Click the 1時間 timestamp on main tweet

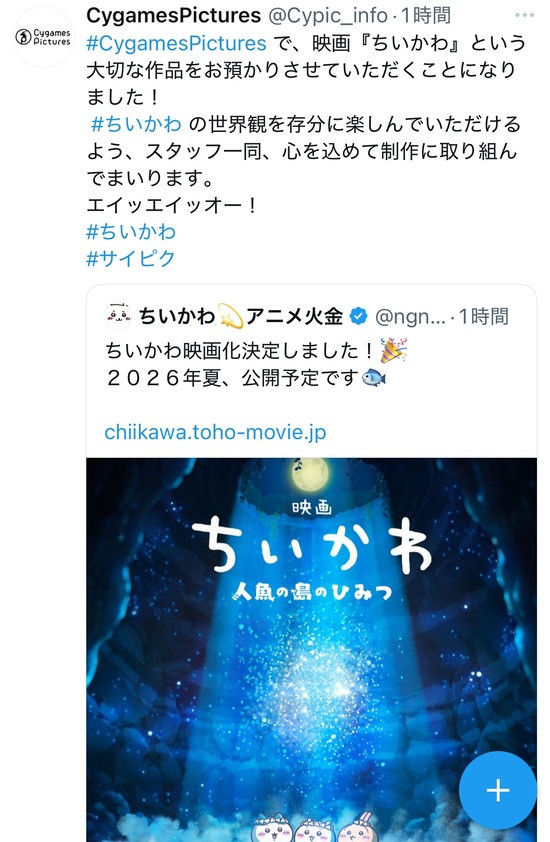(x=426, y=16)
